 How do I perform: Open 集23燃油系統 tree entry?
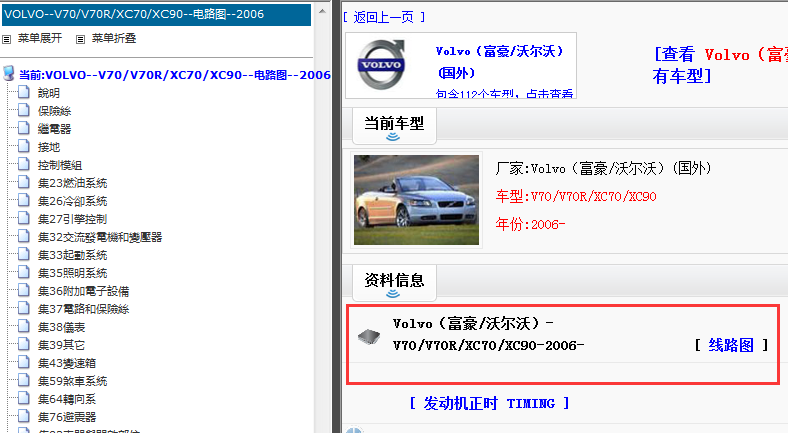[72, 183]
